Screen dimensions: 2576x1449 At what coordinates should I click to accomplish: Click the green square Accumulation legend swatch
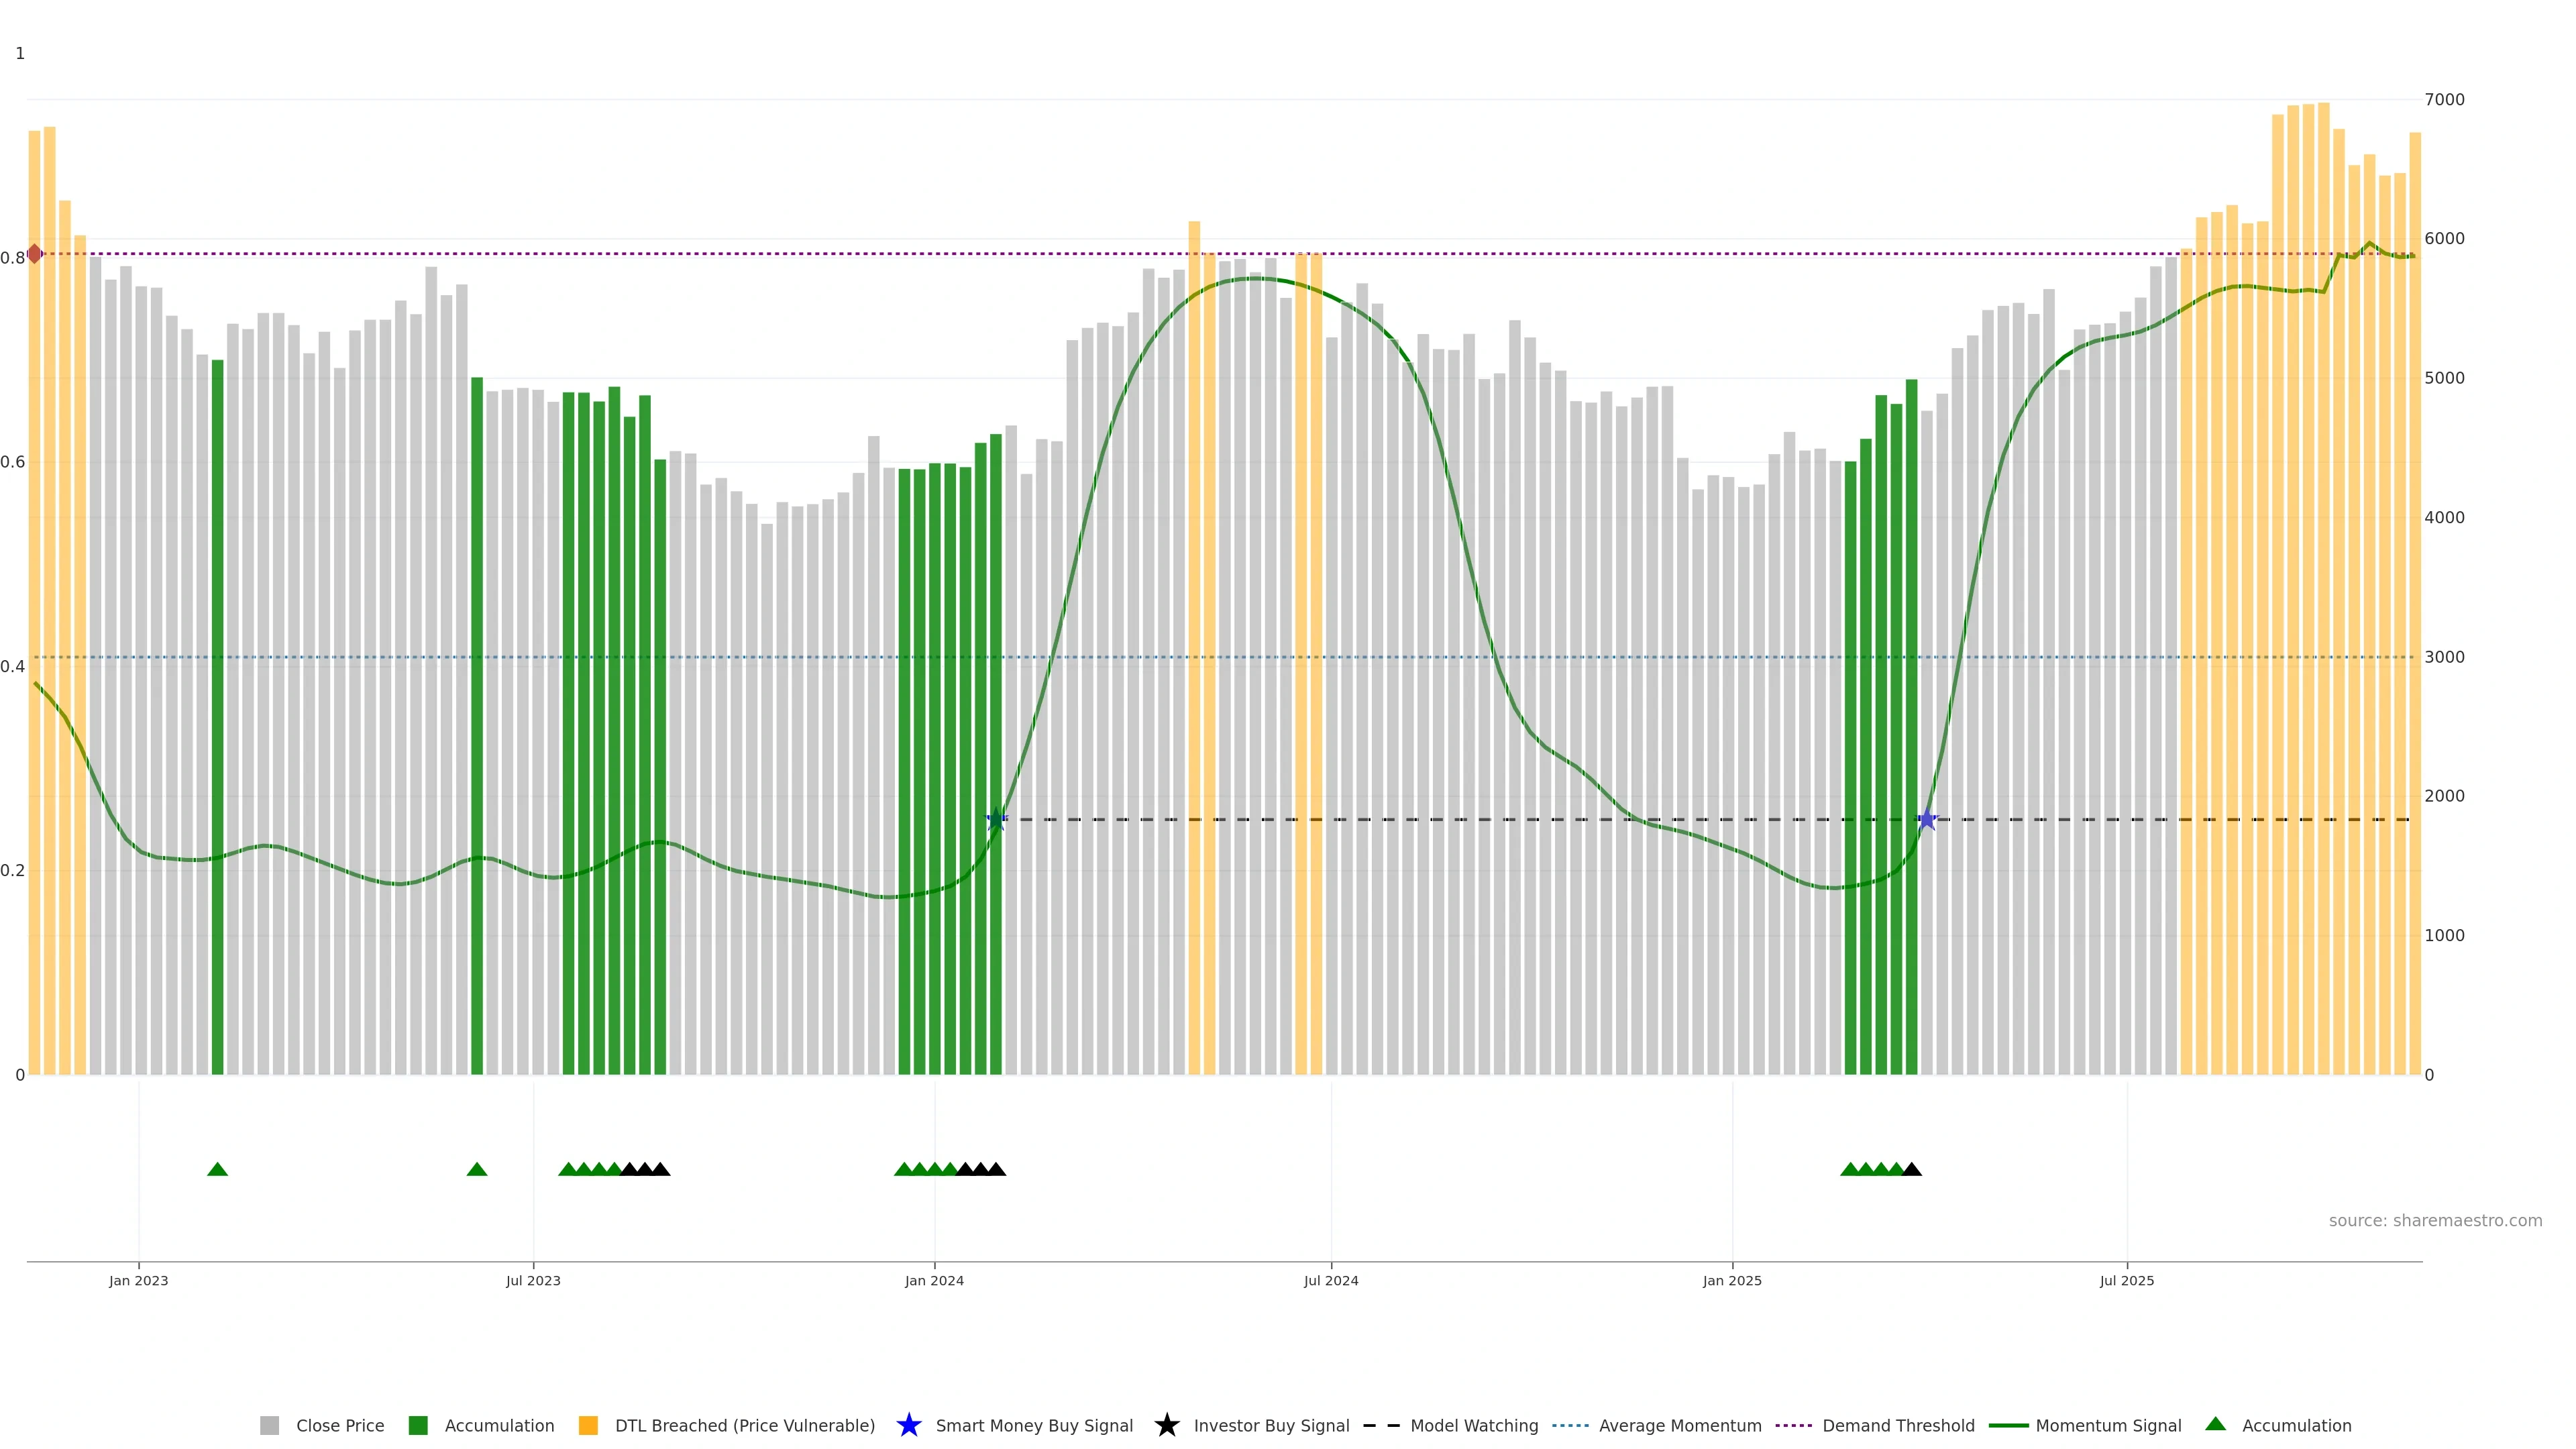pyautogui.click(x=418, y=1426)
